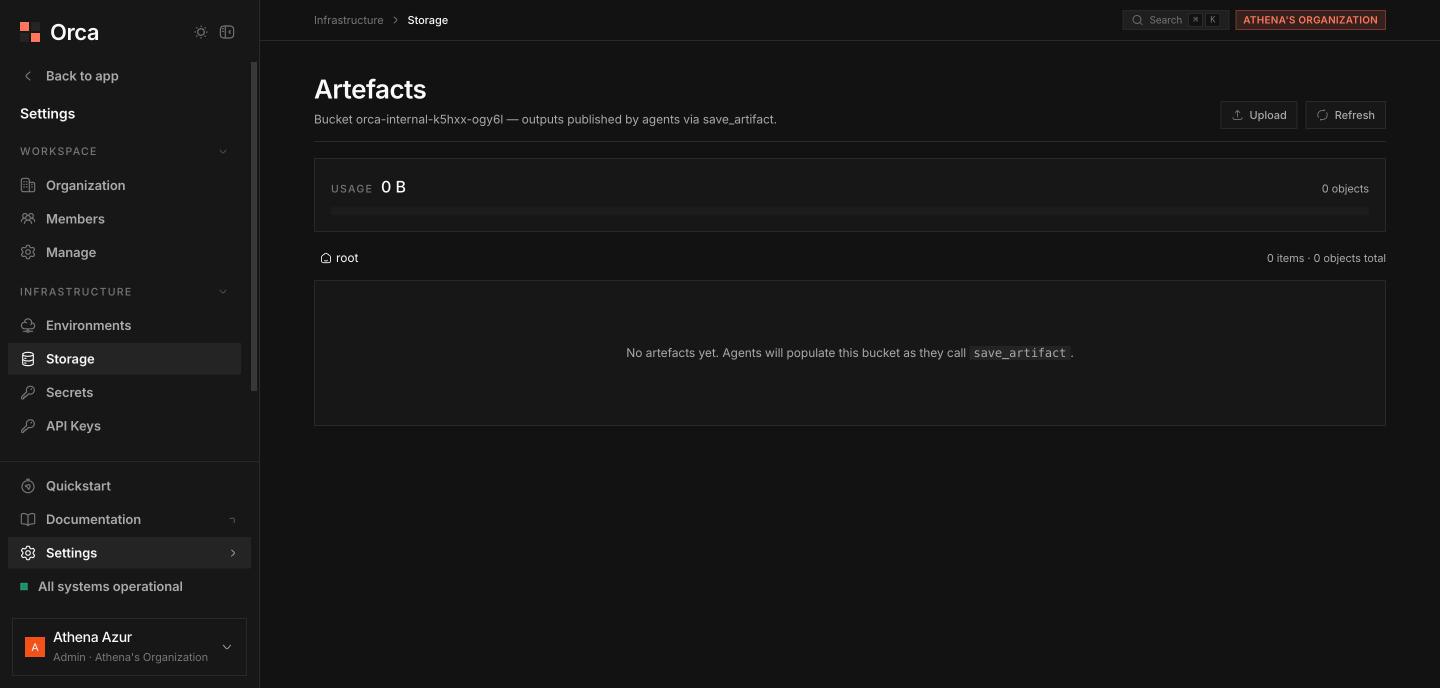Open the Organization settings page
The image size is (1440, 688).
[x=124, y=185]
